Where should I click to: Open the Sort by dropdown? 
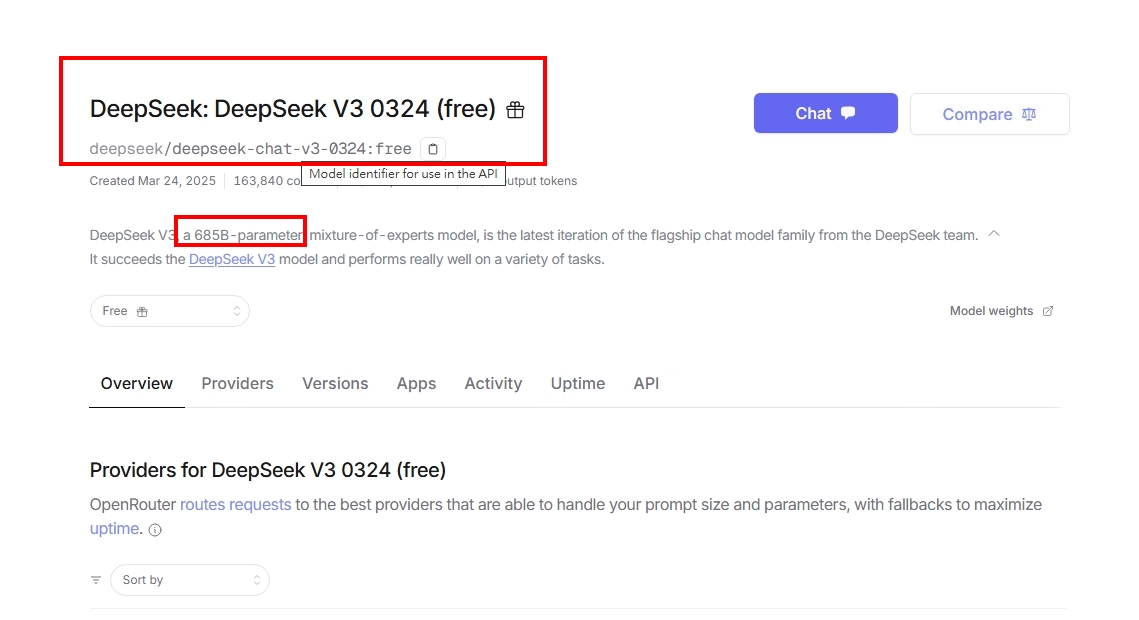(x=190, y=579)
